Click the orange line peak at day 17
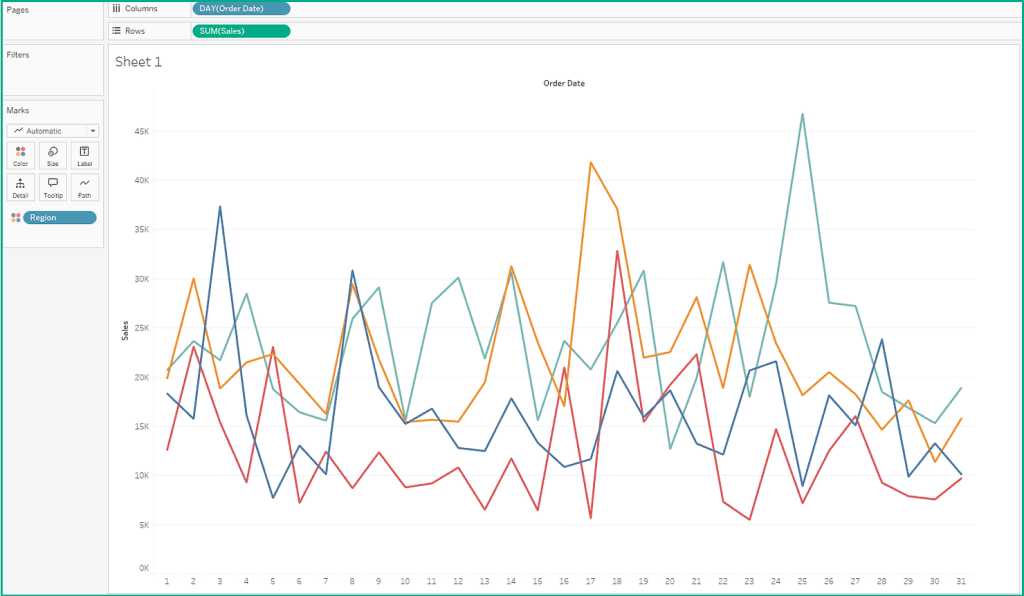Screen dimensions: 1024x596 point(590,162)
